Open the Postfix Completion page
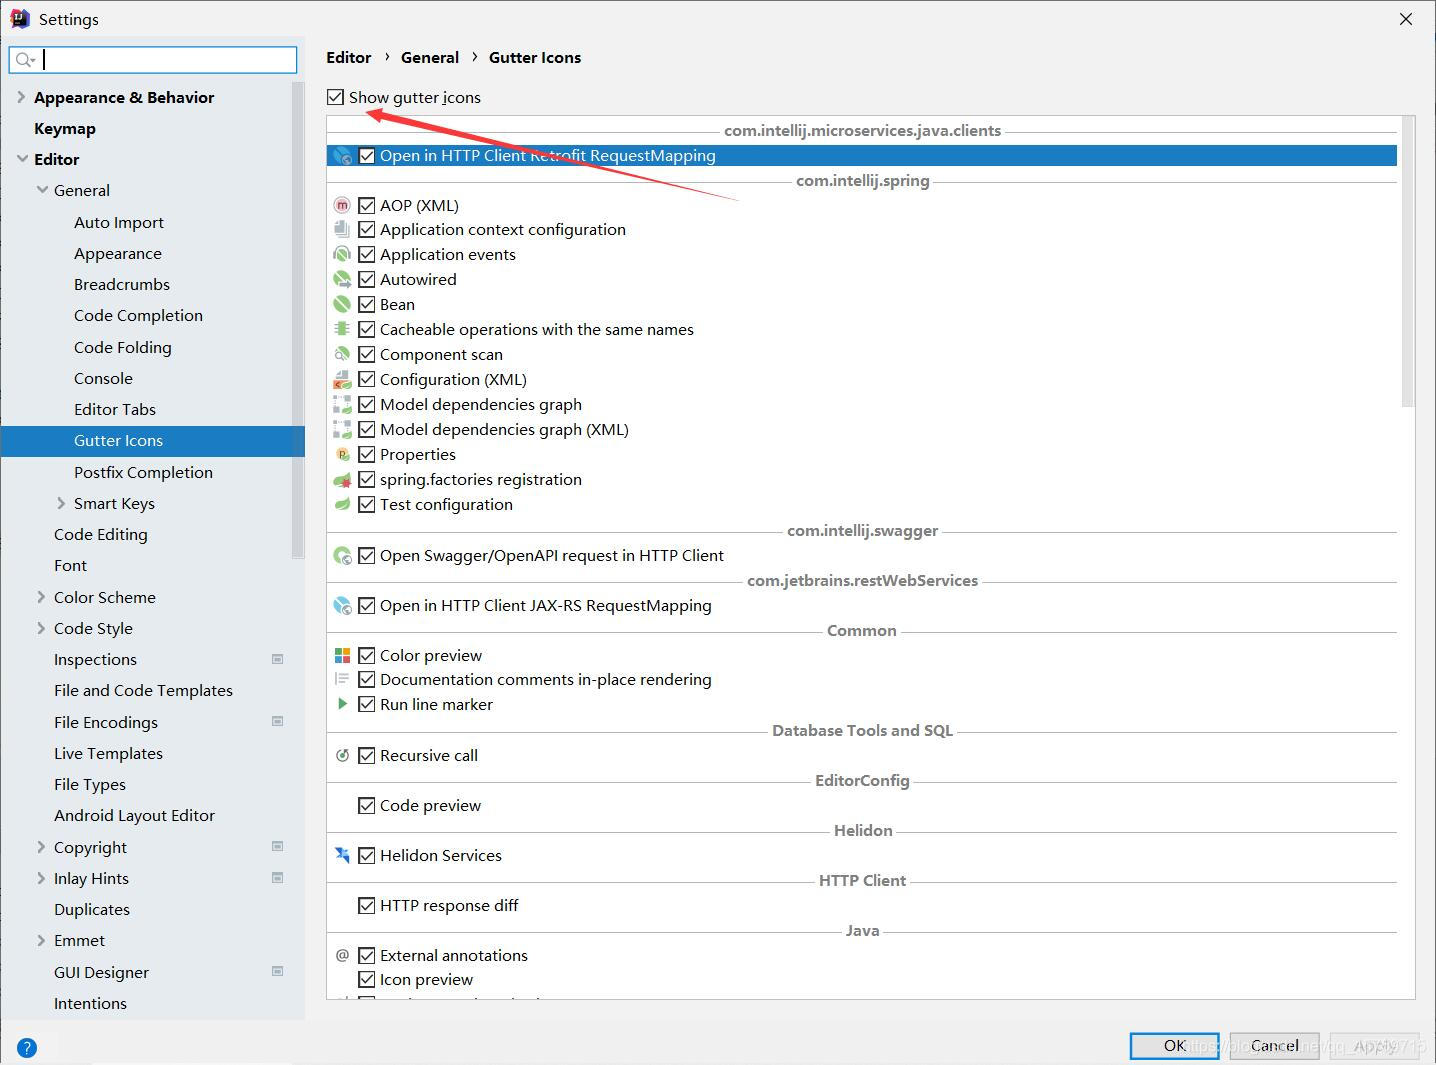 (143, 472)
